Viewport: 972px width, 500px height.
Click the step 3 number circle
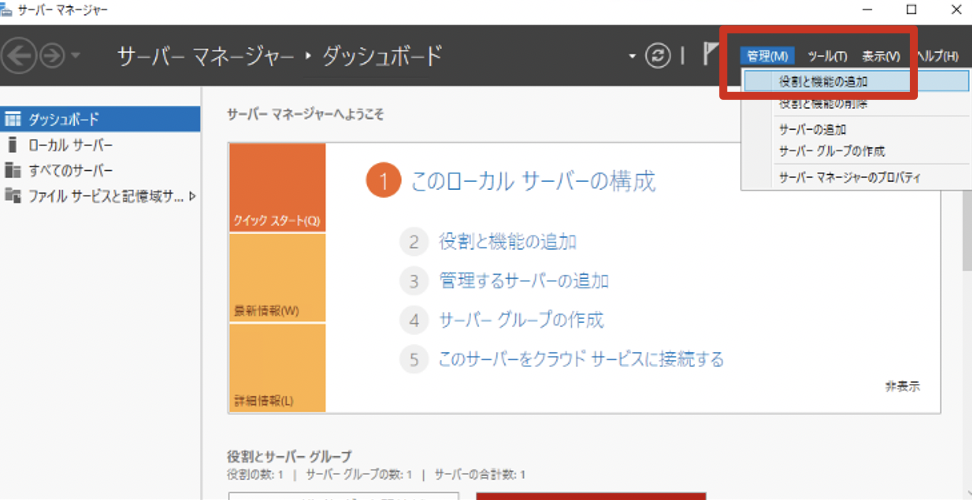coord(414,281)
